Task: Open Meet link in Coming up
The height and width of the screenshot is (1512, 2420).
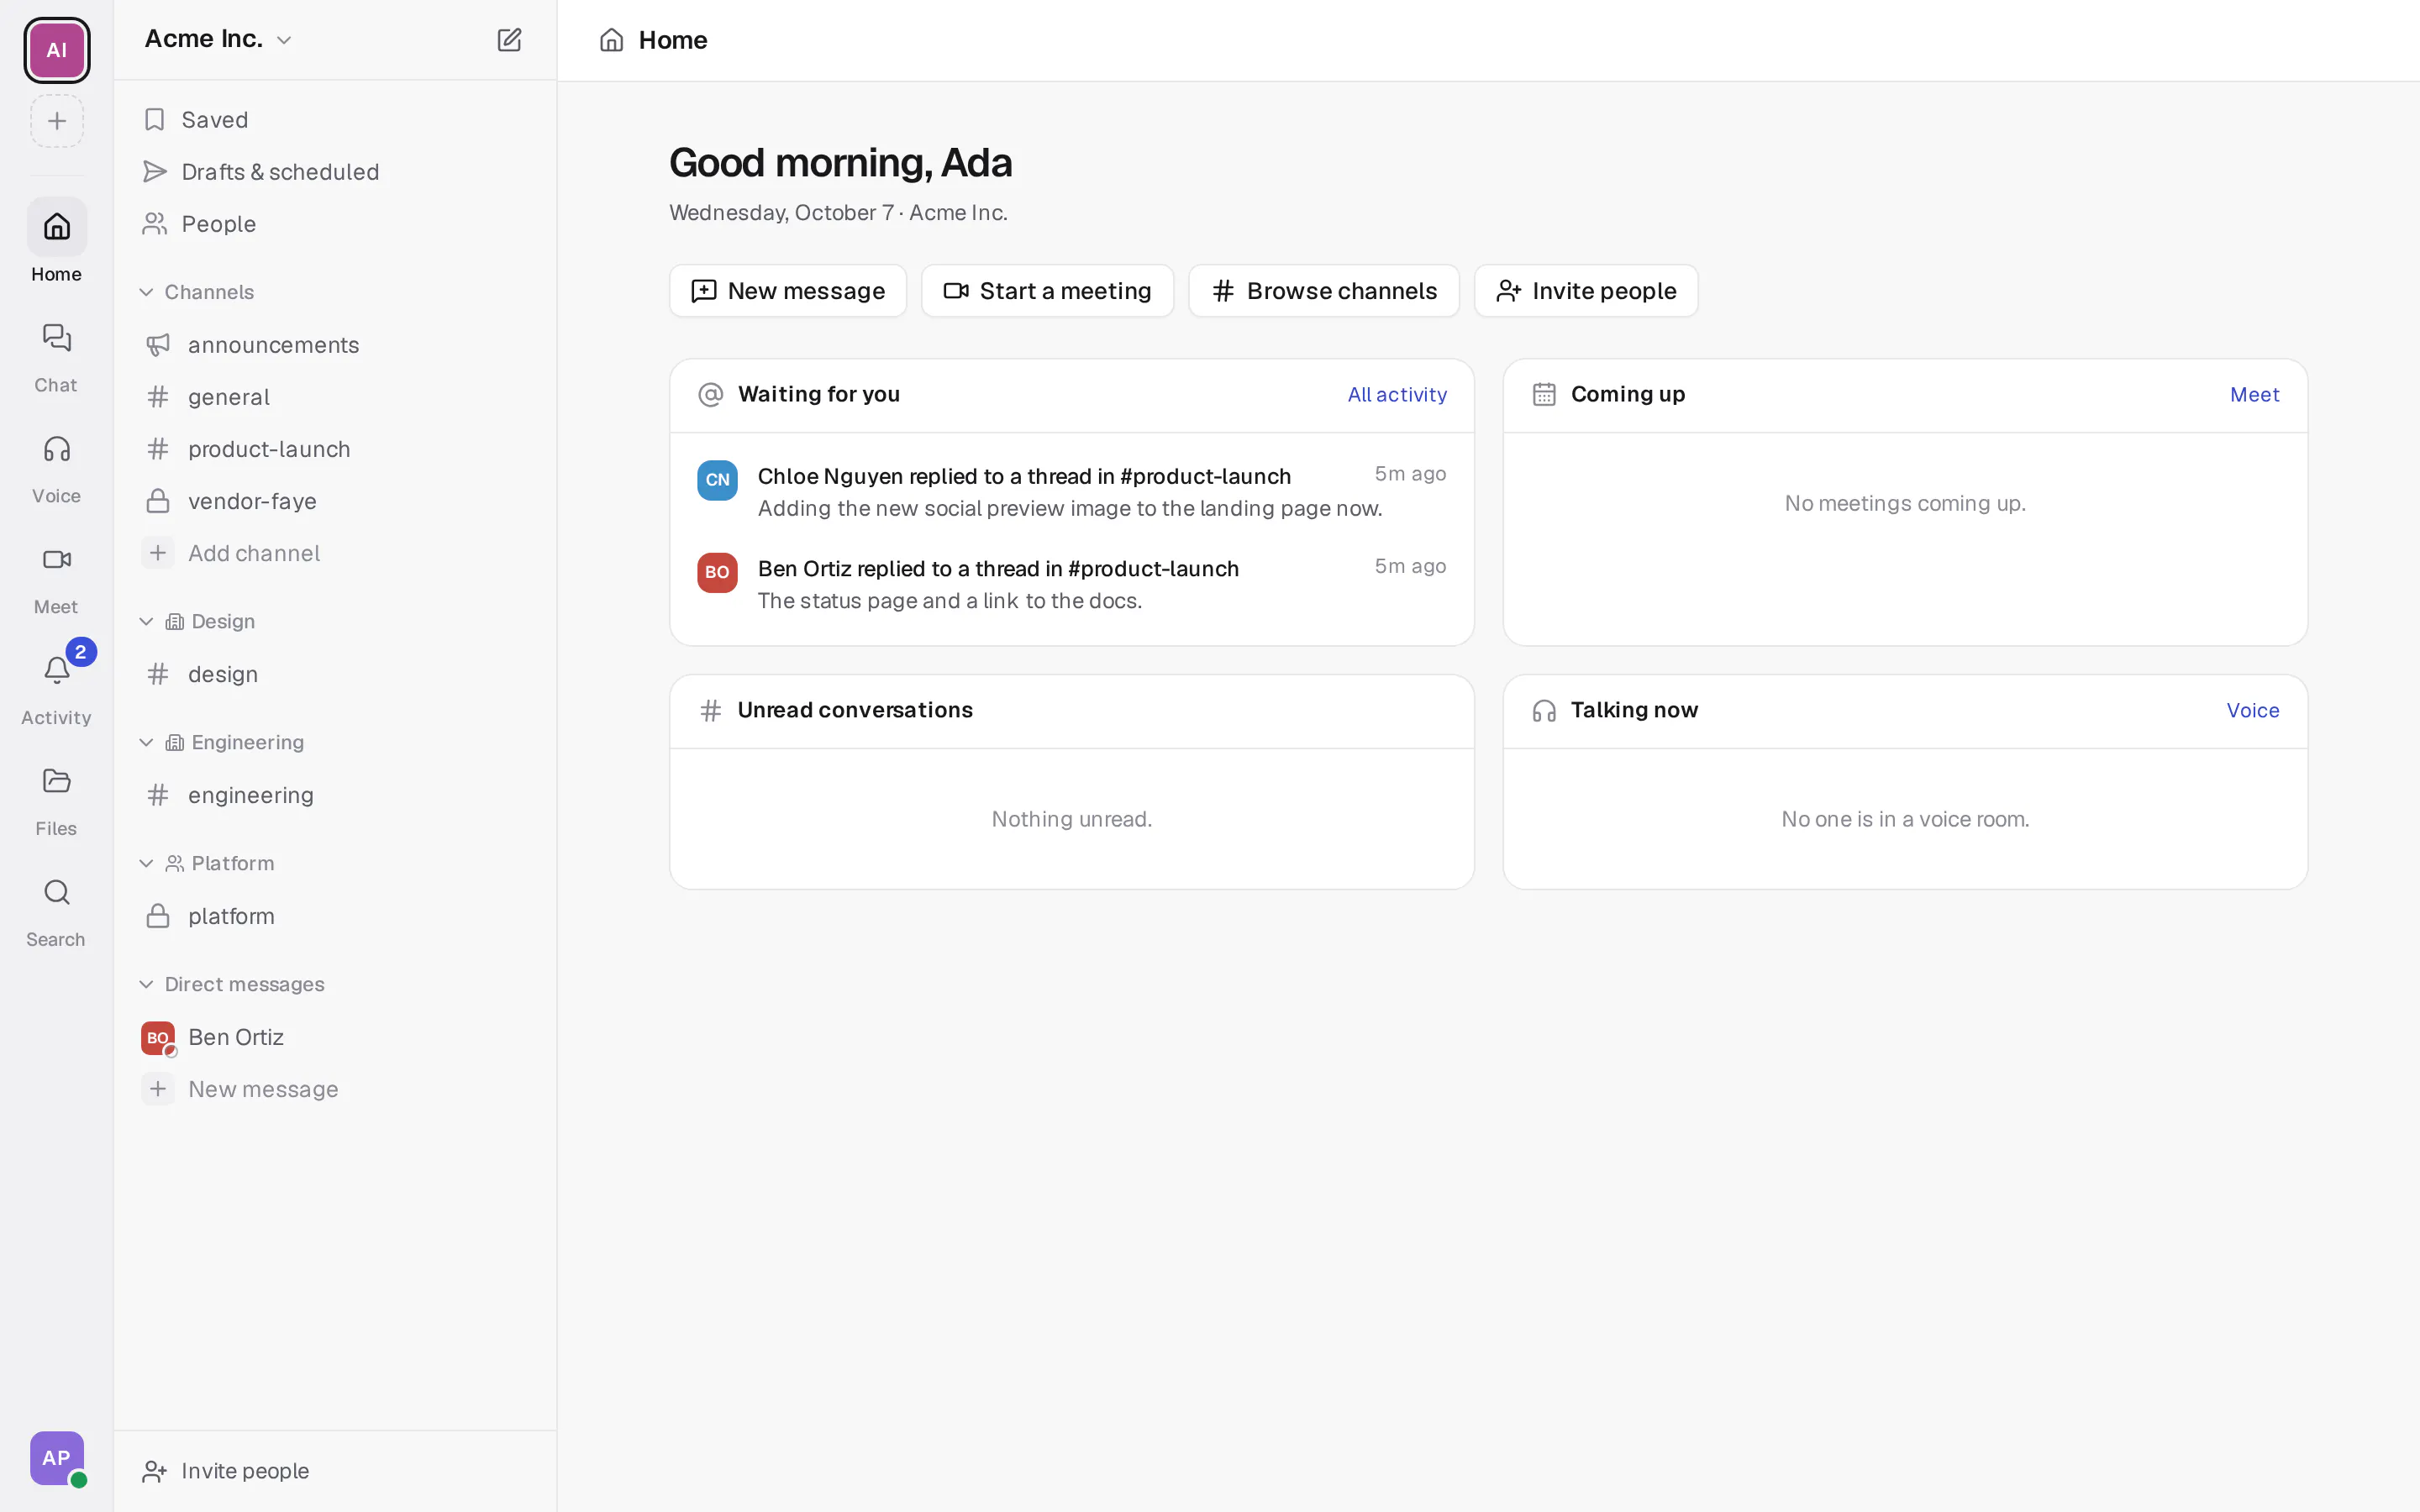Action: pos(2254,394)
